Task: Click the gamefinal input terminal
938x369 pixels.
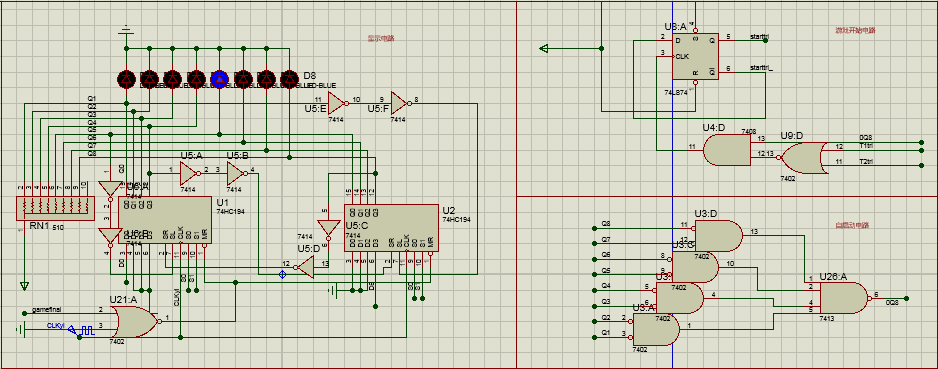Action: tap(25, 313)
